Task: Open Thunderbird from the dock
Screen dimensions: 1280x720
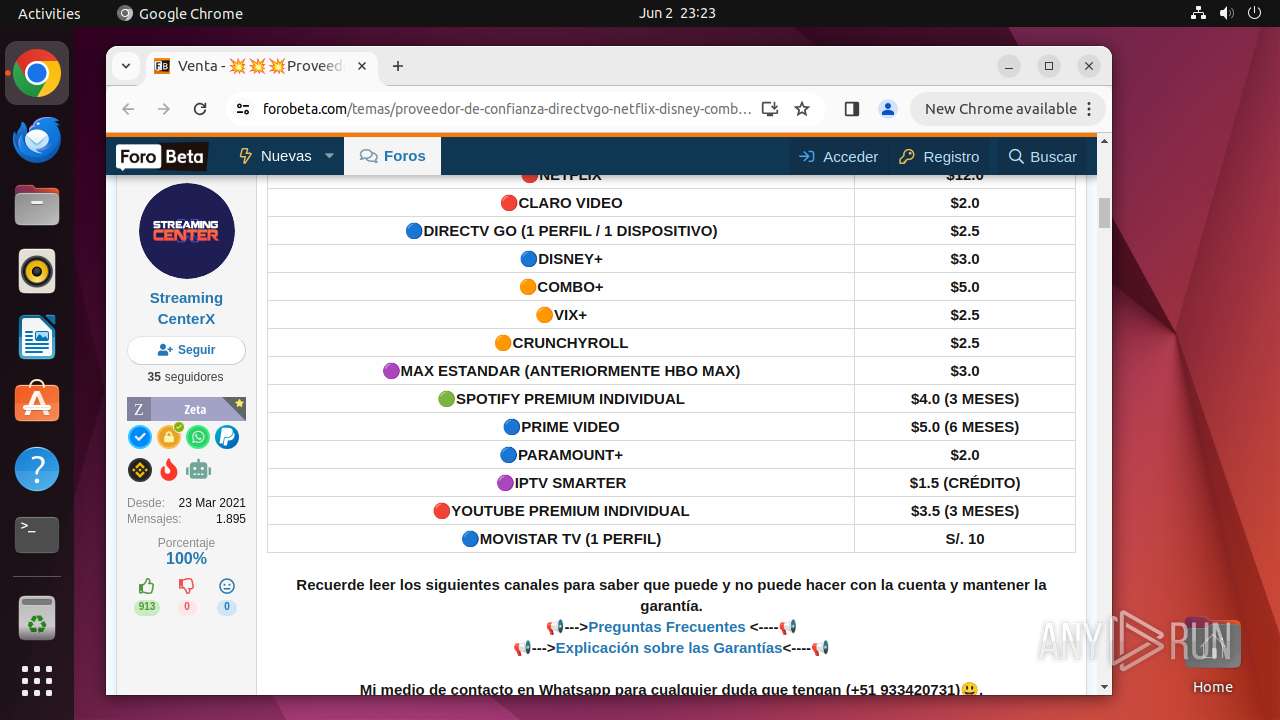Action: (37, 140)
